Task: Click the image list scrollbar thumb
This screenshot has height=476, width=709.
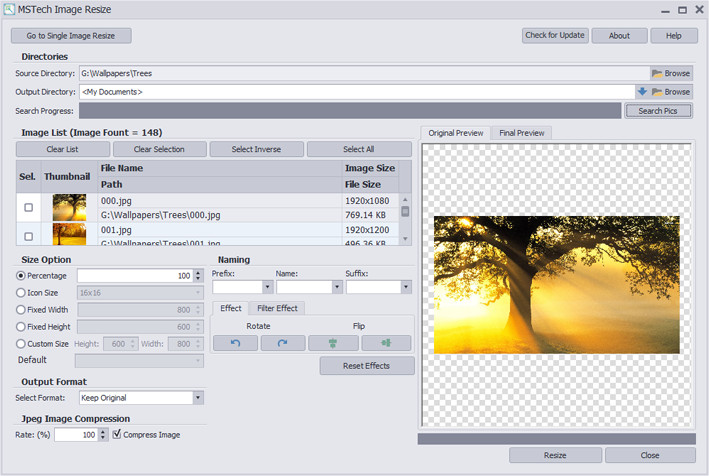Action: [405, 211]
